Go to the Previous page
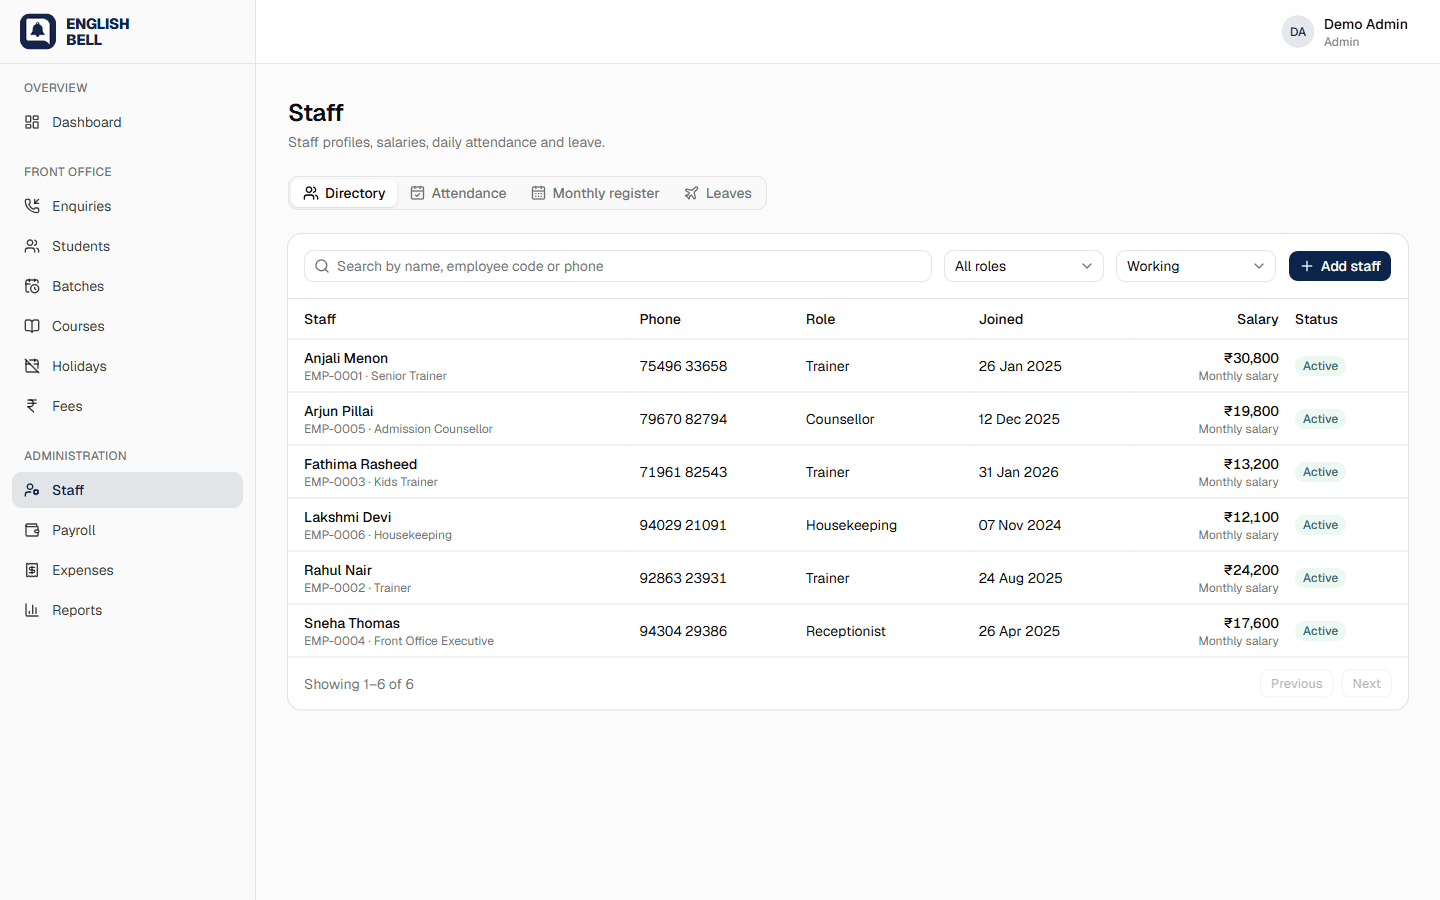This screenshot has height=900, width=1440. click(x=1296, y=684)
